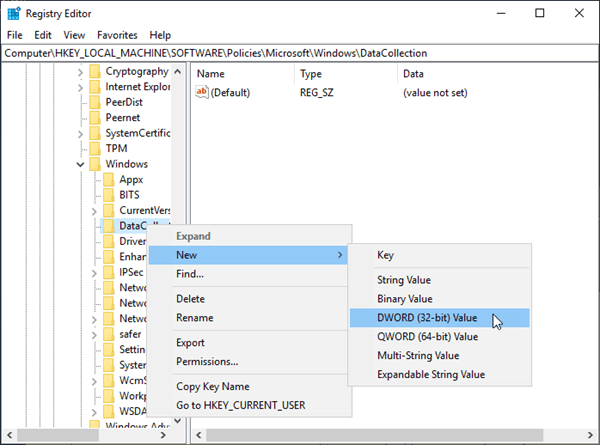Click the CurrentVersion folder icon
Viewport: 600px width, 445px height.
(x=109, y=210)
